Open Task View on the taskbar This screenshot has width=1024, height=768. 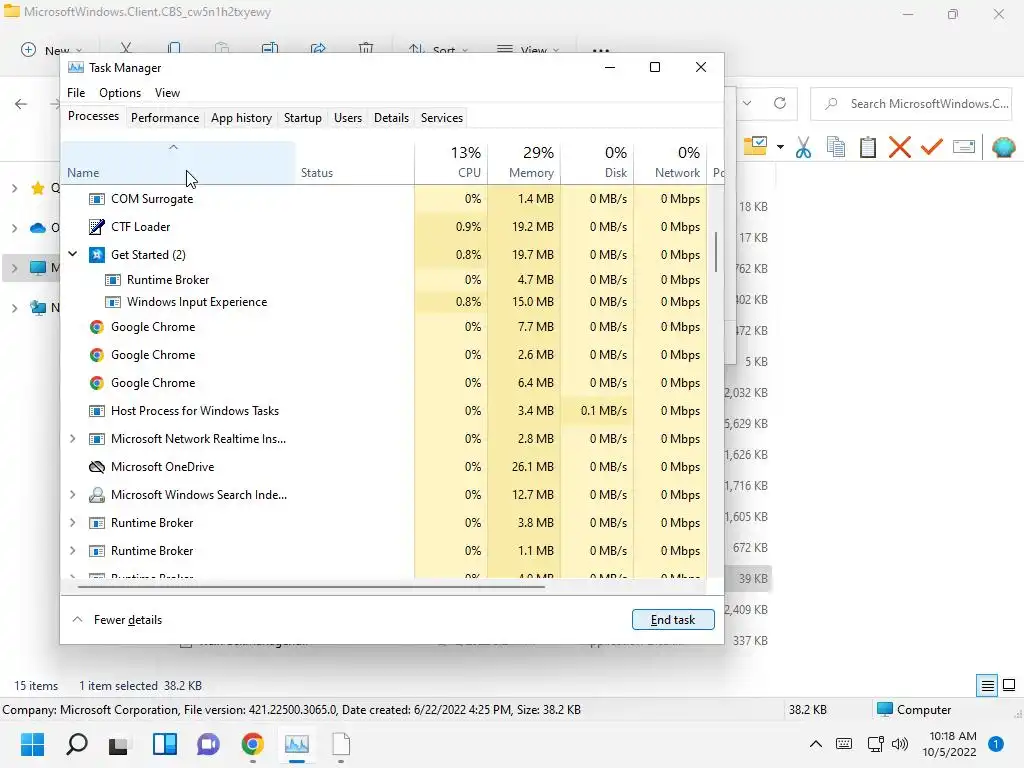click(118, 745)
